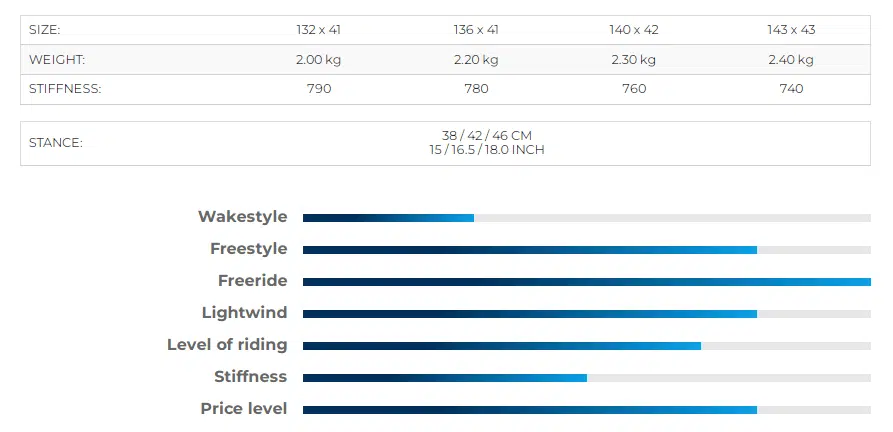Click the Level of riding bar
893x432 pixels.
coord(587,346)
